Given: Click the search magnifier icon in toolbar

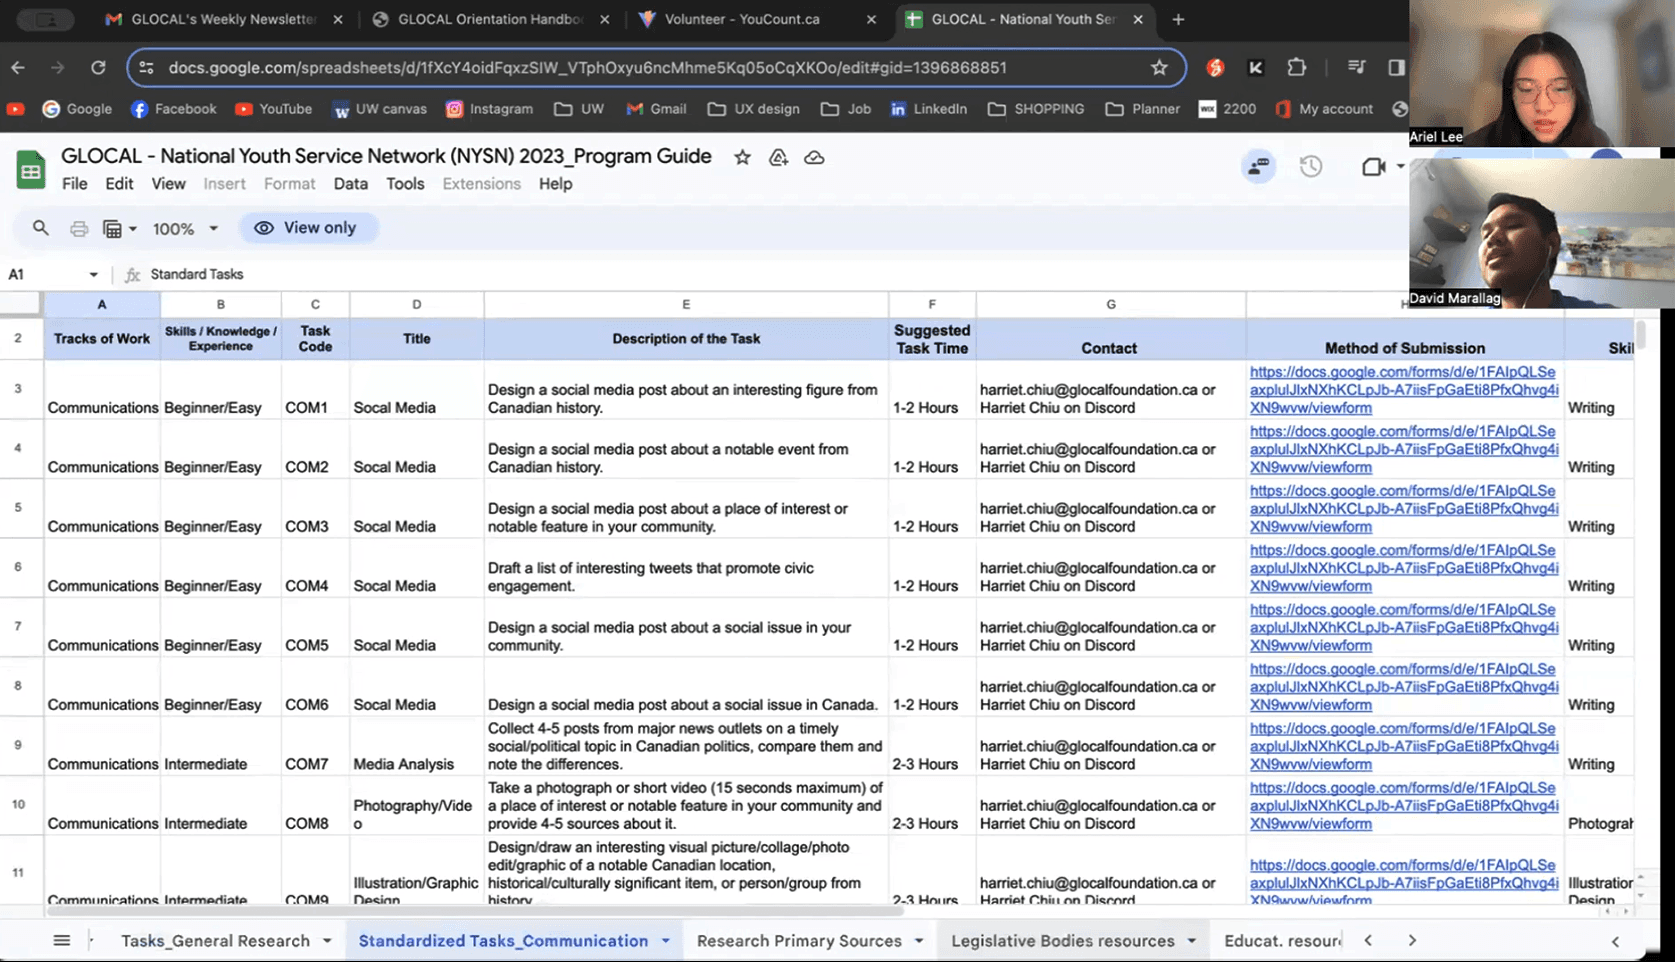Looking at the screenshot, I should point(40,228).
